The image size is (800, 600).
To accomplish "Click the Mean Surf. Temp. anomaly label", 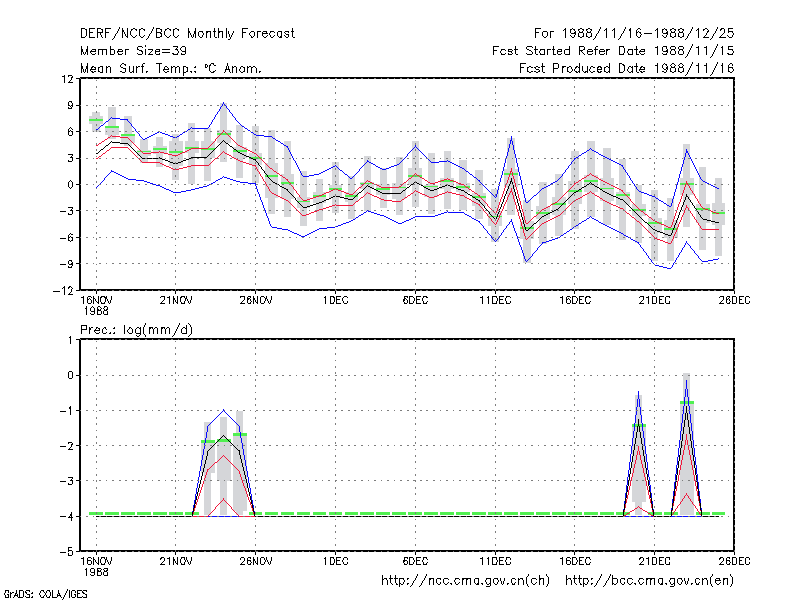I will point(170,68).
